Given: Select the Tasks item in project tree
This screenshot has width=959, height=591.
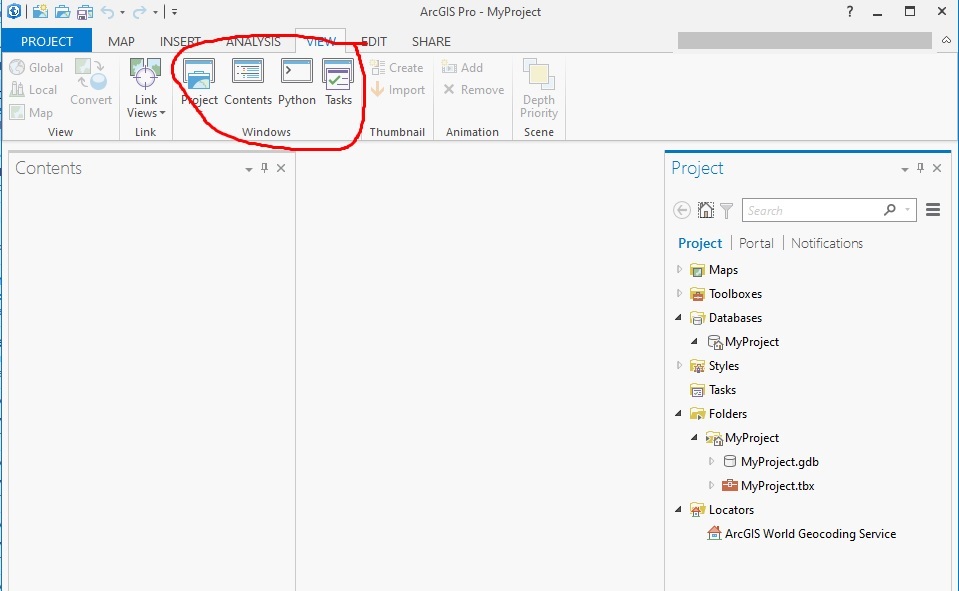Looking at the screenshot, I should click(713, 390).
